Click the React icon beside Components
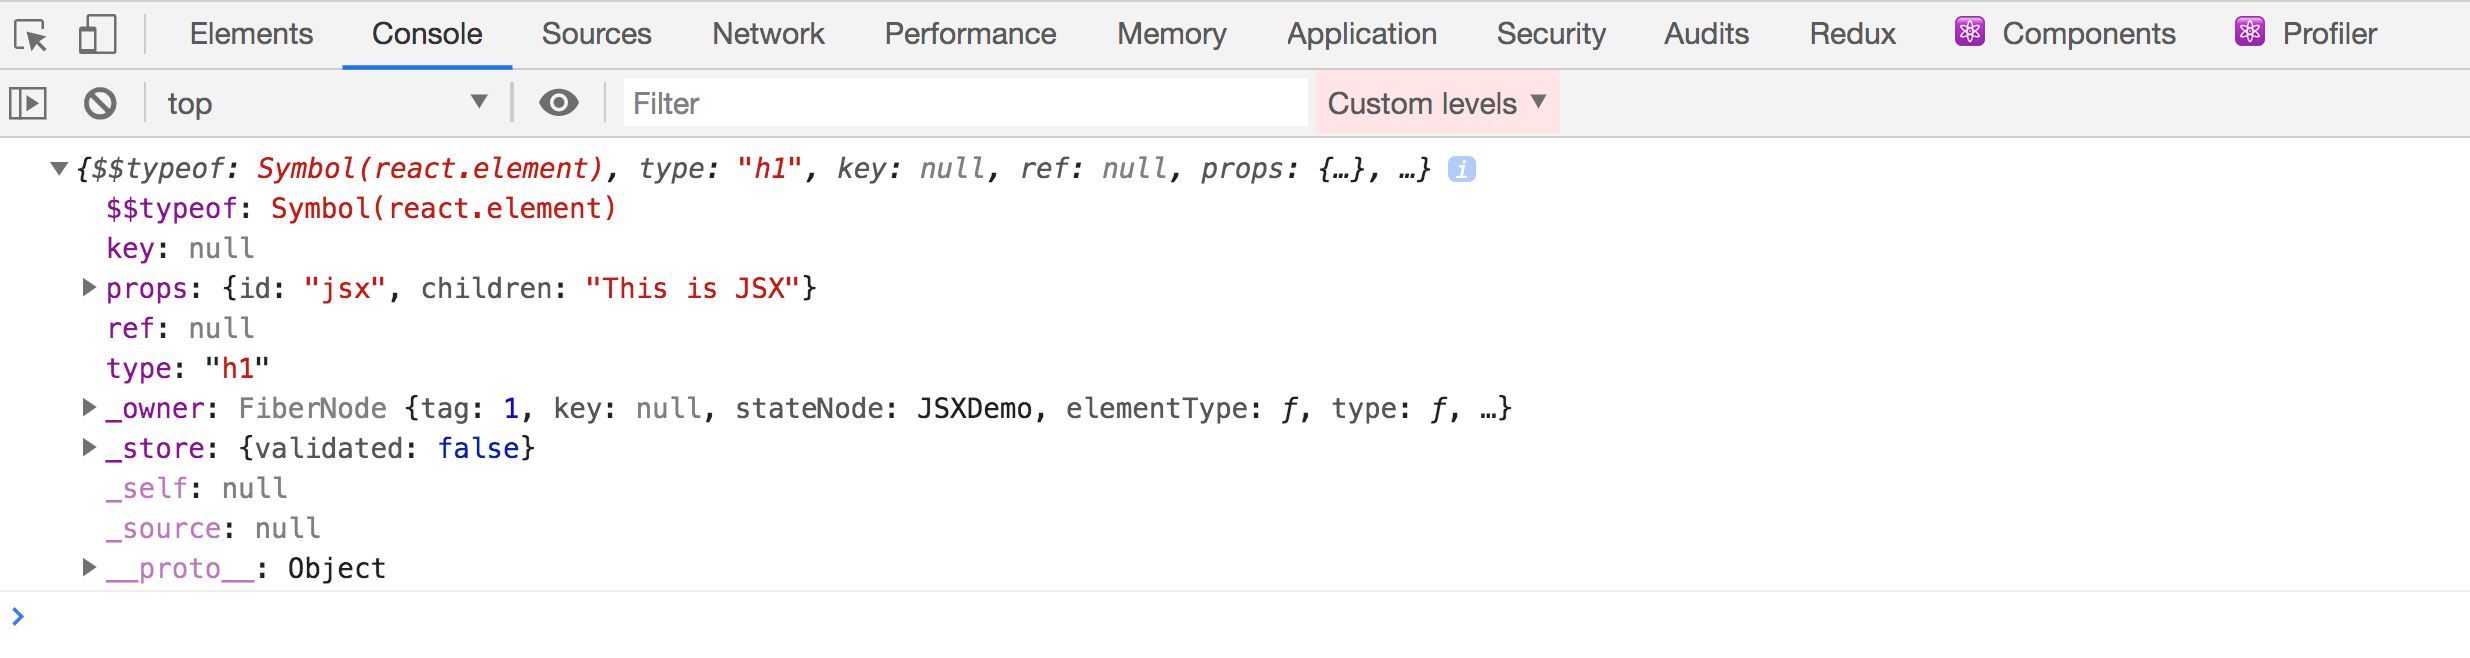The height and width of the screenshot is (658, 2470). pos(1970,32)
